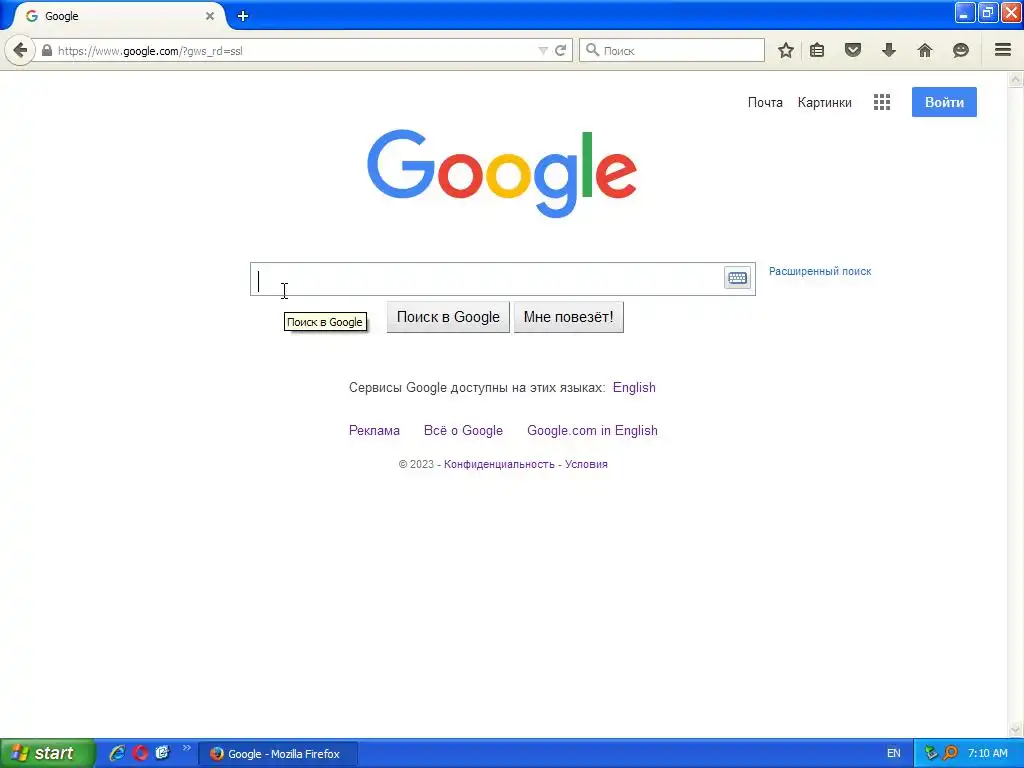Open Firefox Hello chat smiley icon
The image size is (1024, 768).
click(x=961, y=50)
